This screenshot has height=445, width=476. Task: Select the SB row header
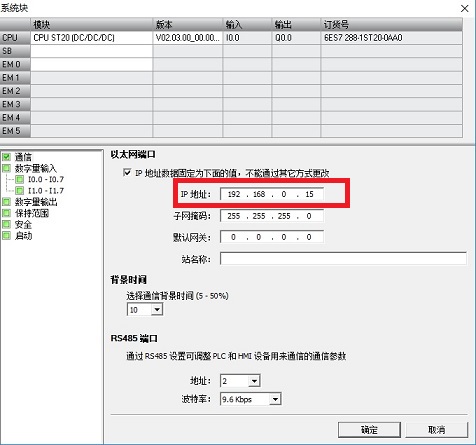[x=15, y=51]
